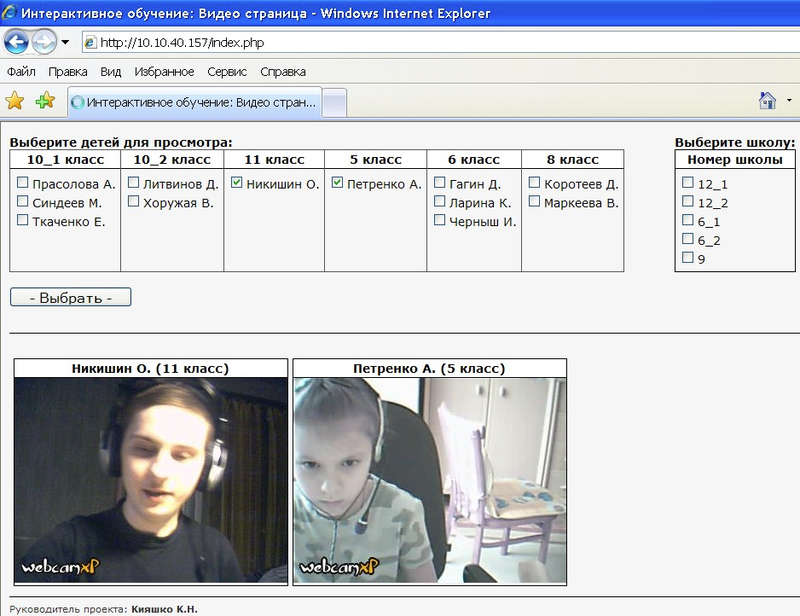Viewport: 800px width, 616px height.
Task: Uncheck the Никишин О. checkbox
Action: [x=237, y=182]
